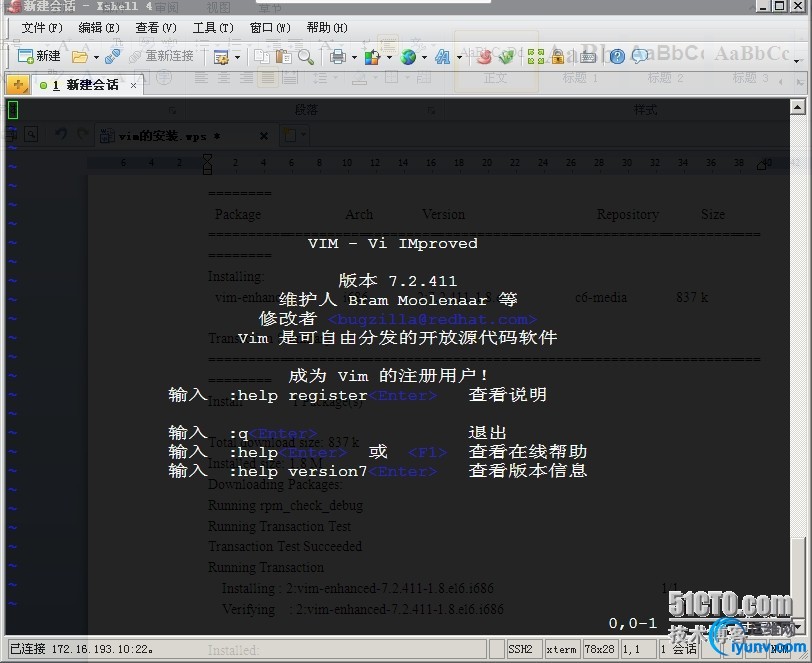Click the bugzilla@redhat.com address

432,319
